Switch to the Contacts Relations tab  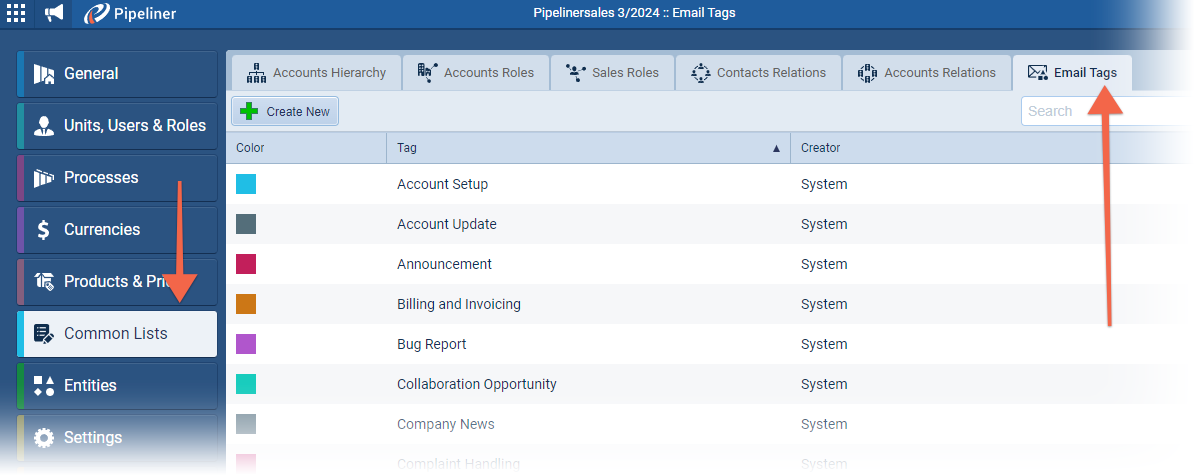tap(758, 73)
